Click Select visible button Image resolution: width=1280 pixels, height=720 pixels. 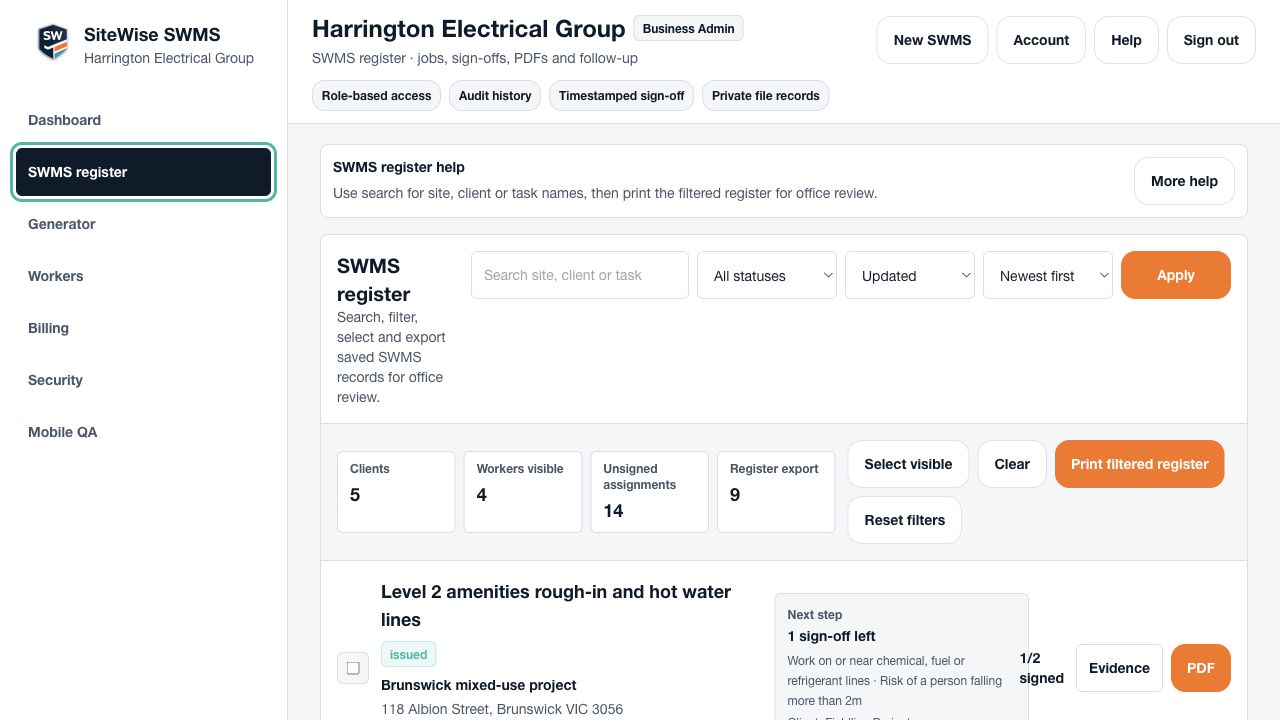pyautogui.click(x=908, y=464)
